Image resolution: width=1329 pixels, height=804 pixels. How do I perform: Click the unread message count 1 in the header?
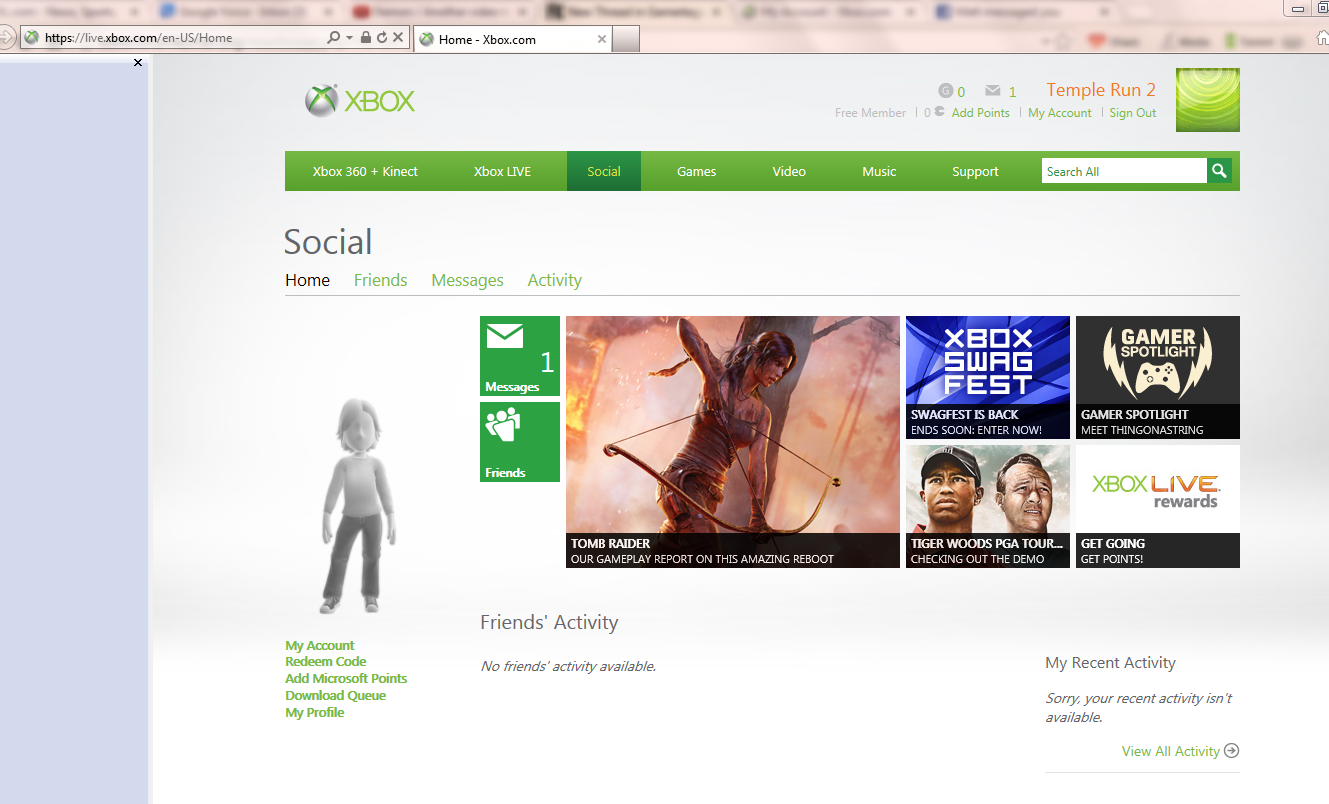[x=1012, y=92]
